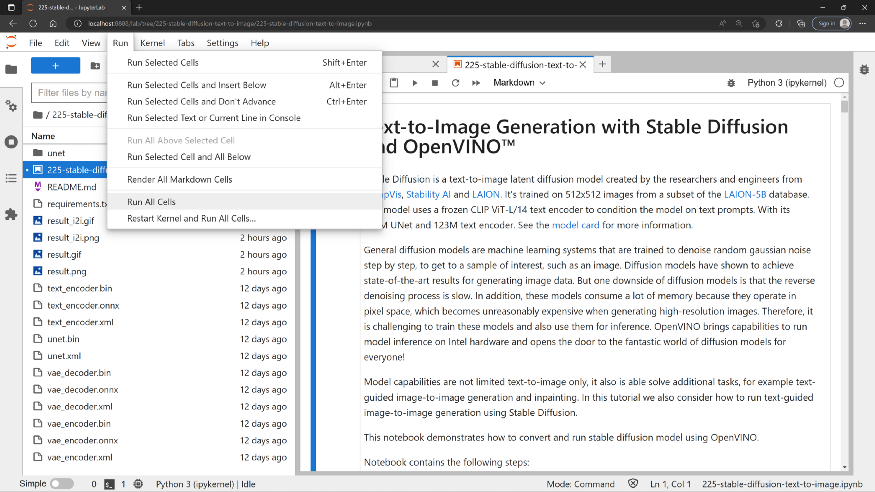Click the restart kernel icon
This screenshot has height=492, width=875.
click(456, 83)
